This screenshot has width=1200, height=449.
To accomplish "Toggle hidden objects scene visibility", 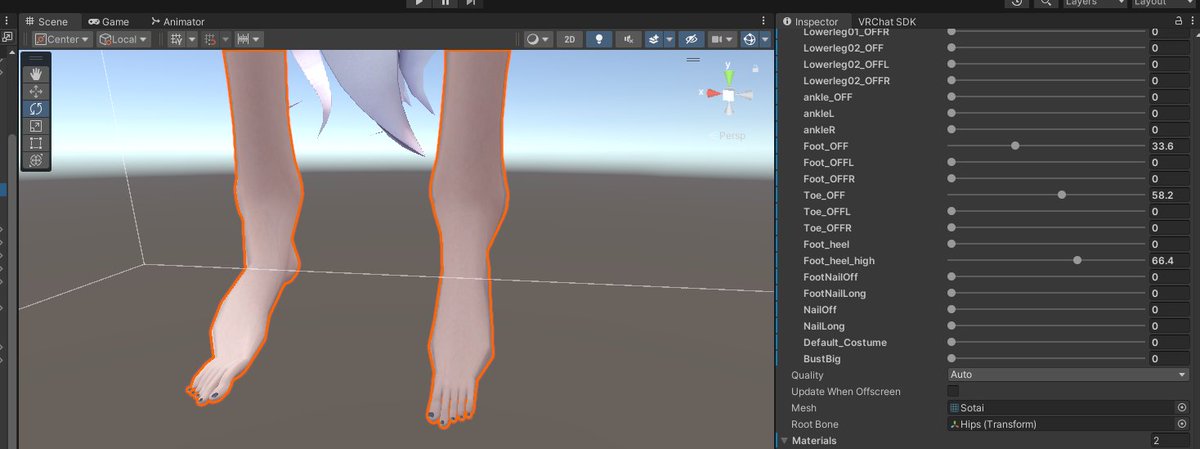I will pos(689,39).
